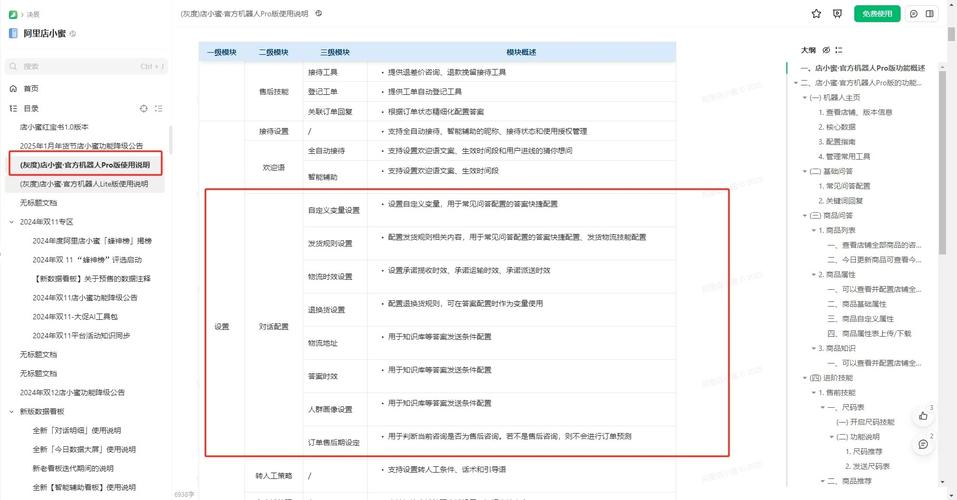The width and height of the screenshot is (957, 500).
Task: Jump to outline item 4. 管理常用工具
Action: pos(844,156)
